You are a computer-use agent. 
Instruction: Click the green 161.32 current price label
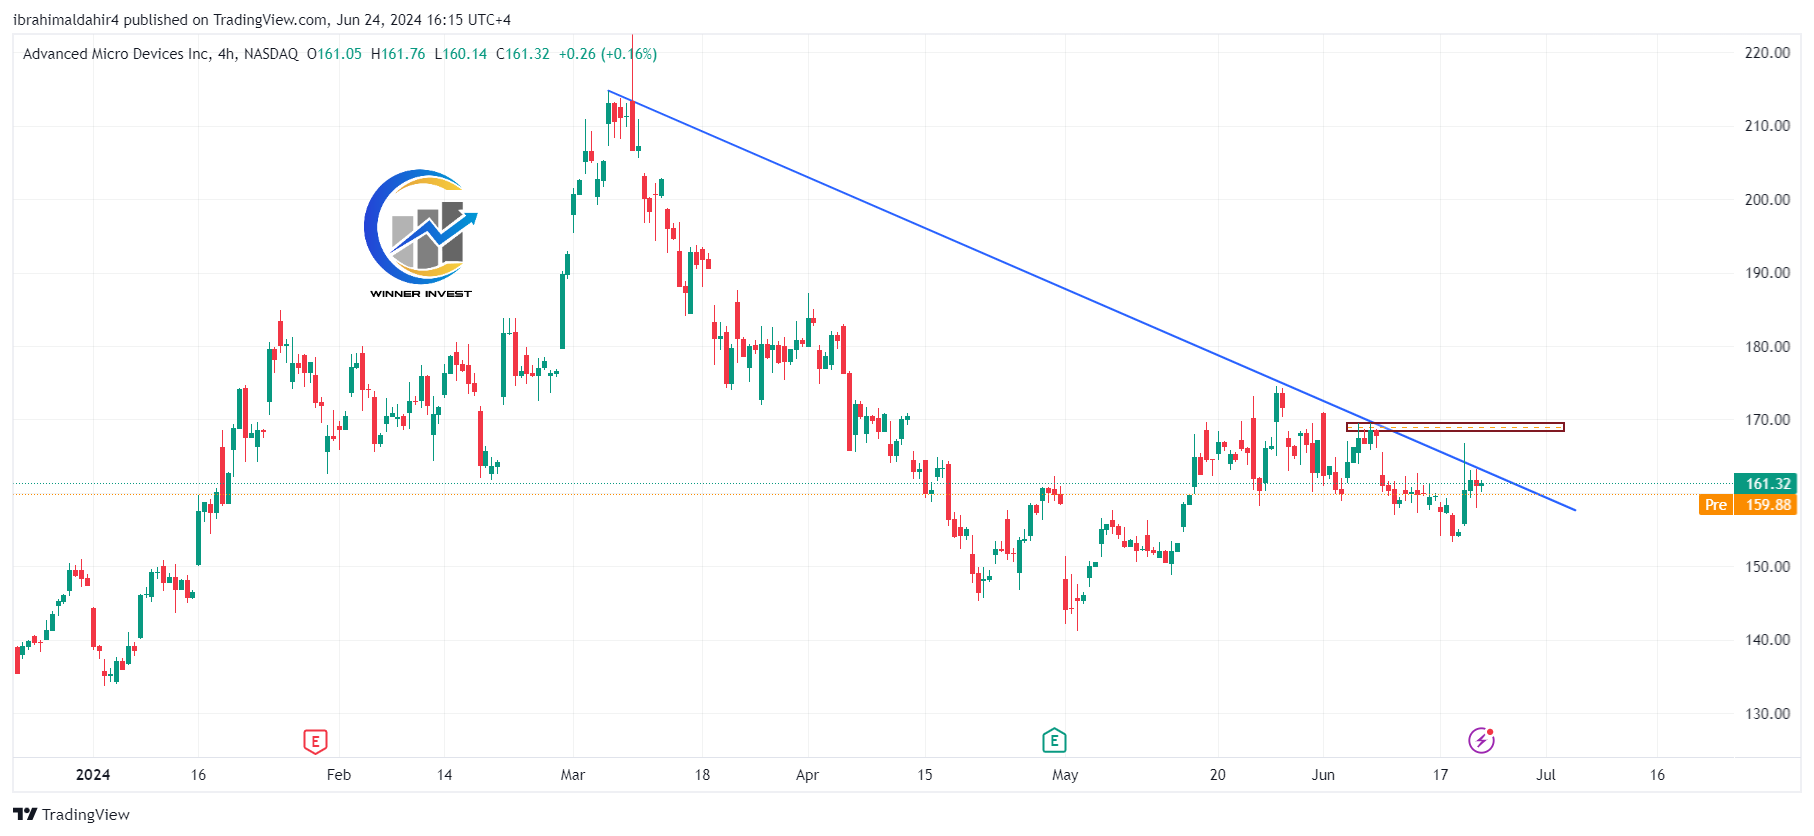(x=1767, y=484)
